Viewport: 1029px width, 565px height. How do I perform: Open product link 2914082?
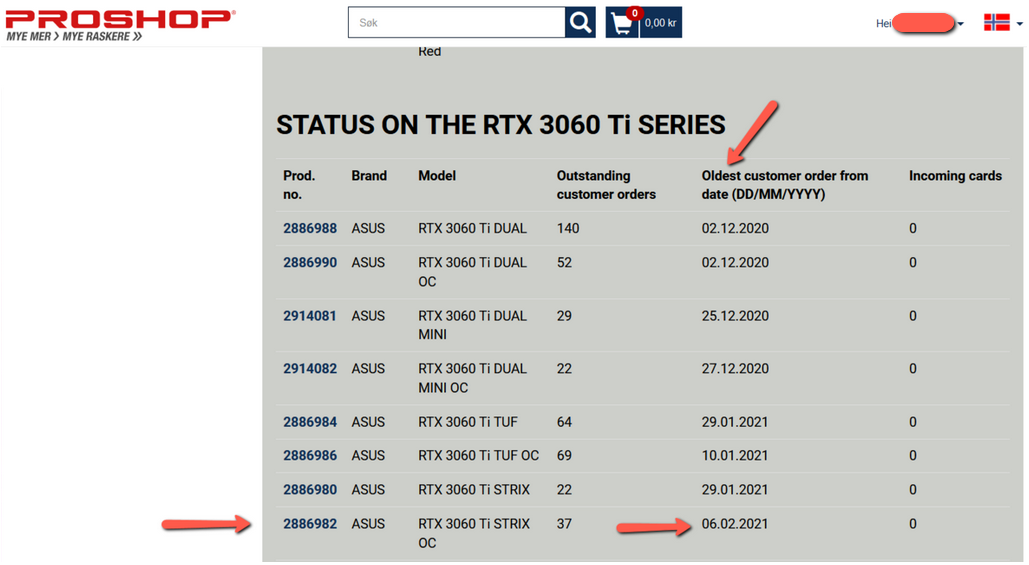[x=310, y=369]
